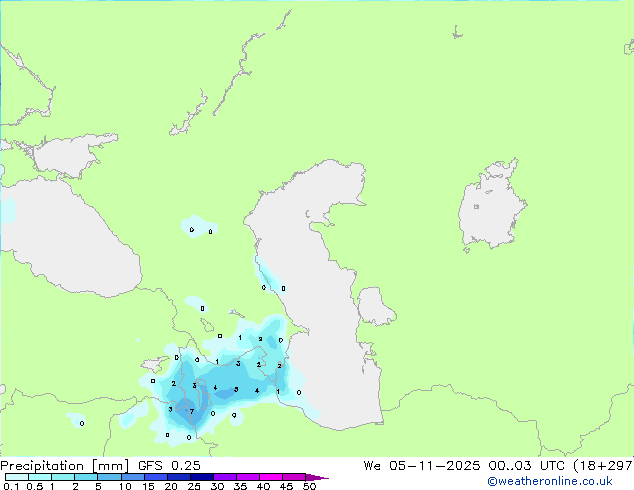This screenshot has width=634, height=490.
Task: Click the '00..03 UTC' time text
Action: click(526, 466)
